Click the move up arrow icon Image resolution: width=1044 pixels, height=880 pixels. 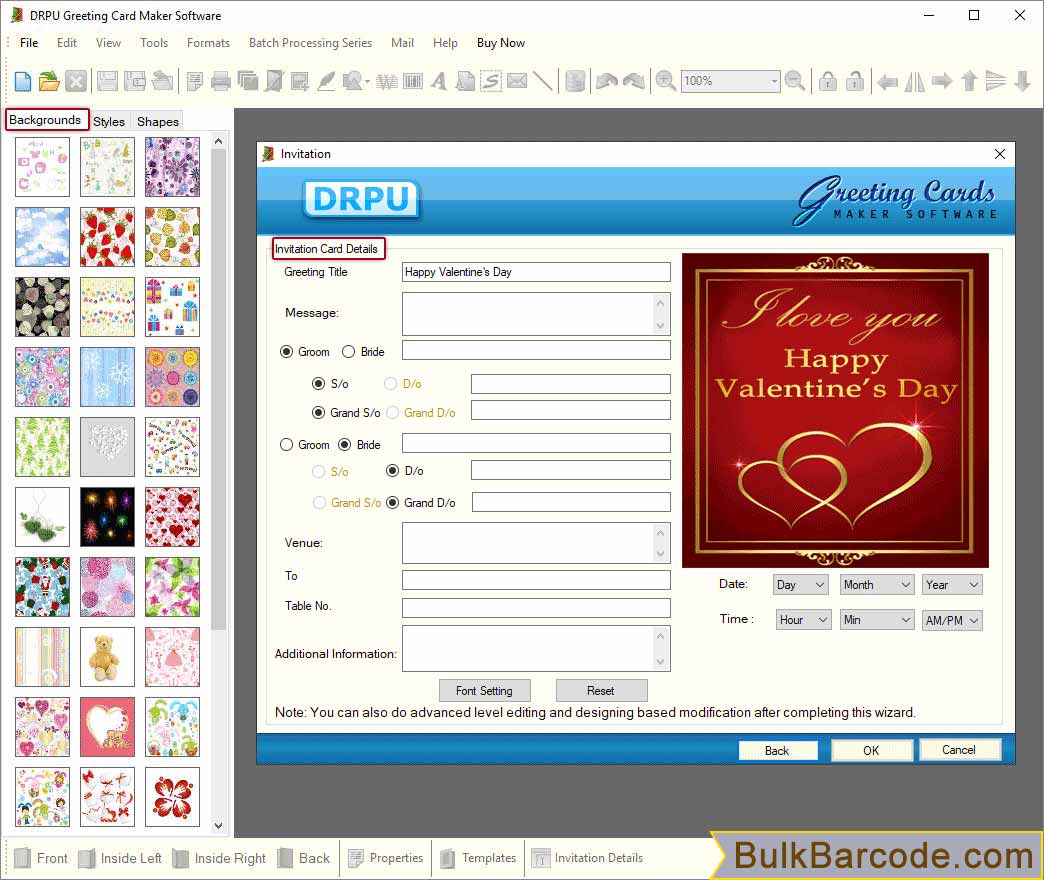coord(969,81)
